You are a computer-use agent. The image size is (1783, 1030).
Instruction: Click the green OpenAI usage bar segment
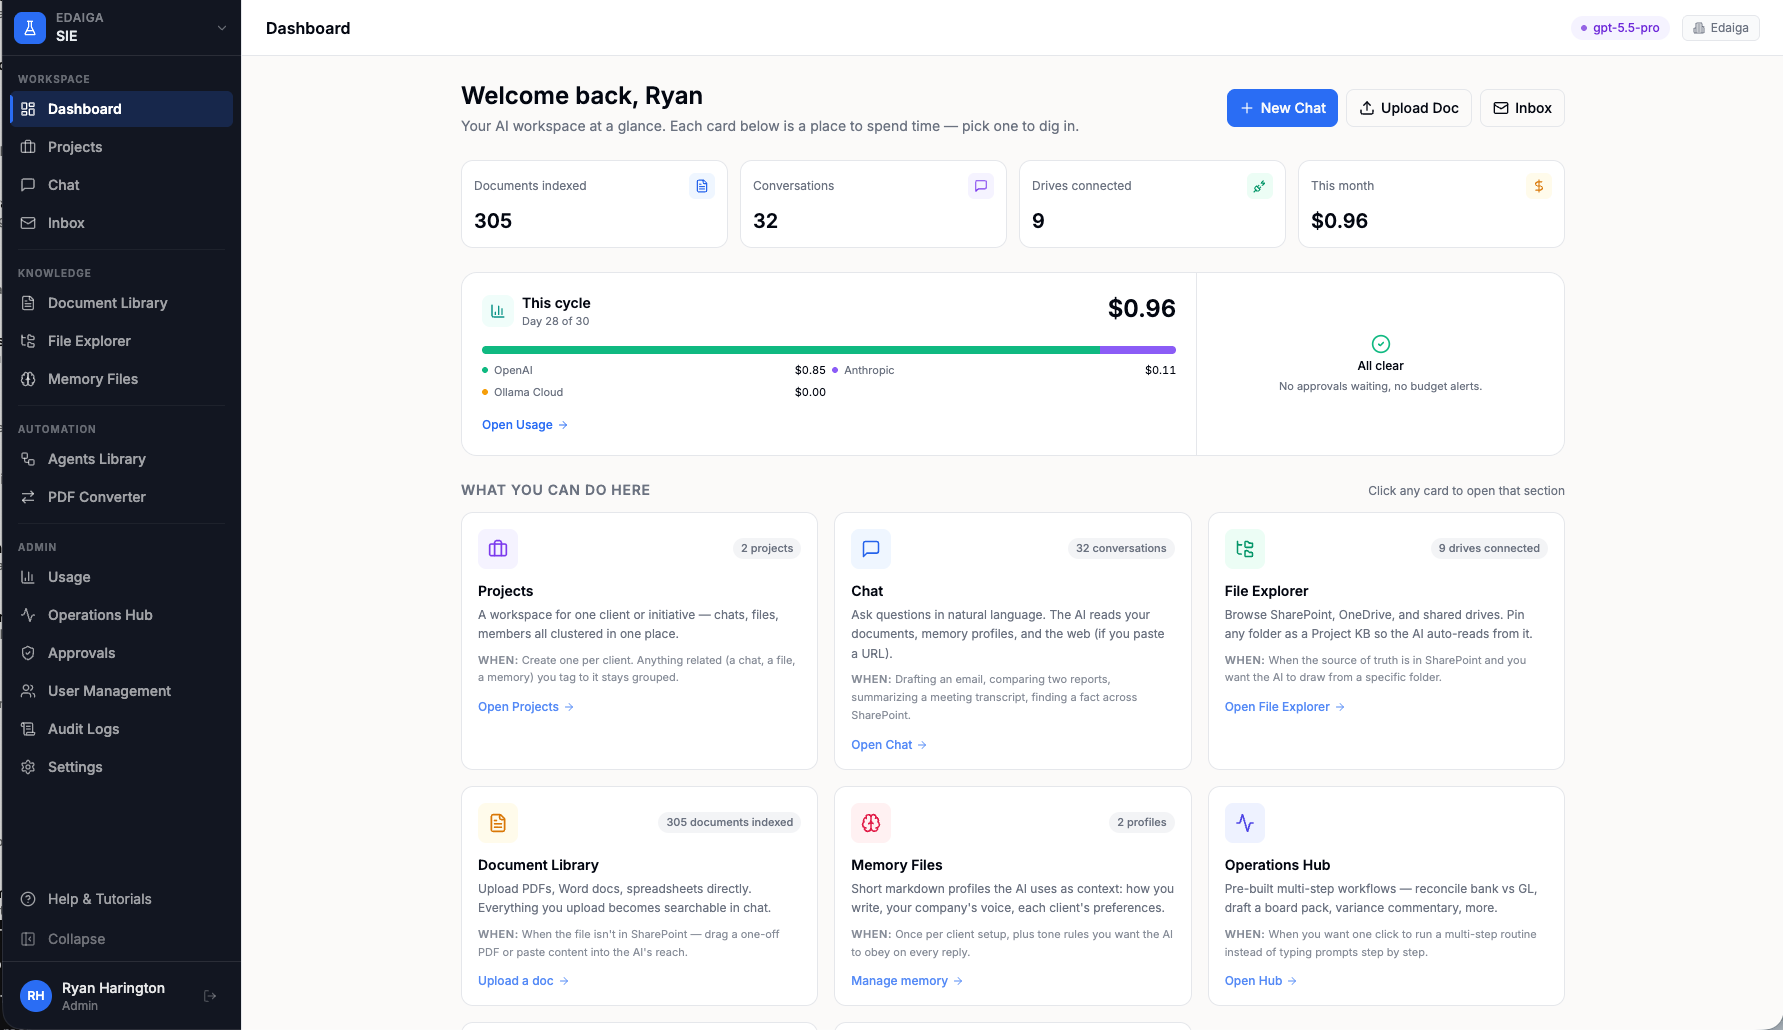pos(790,350)
